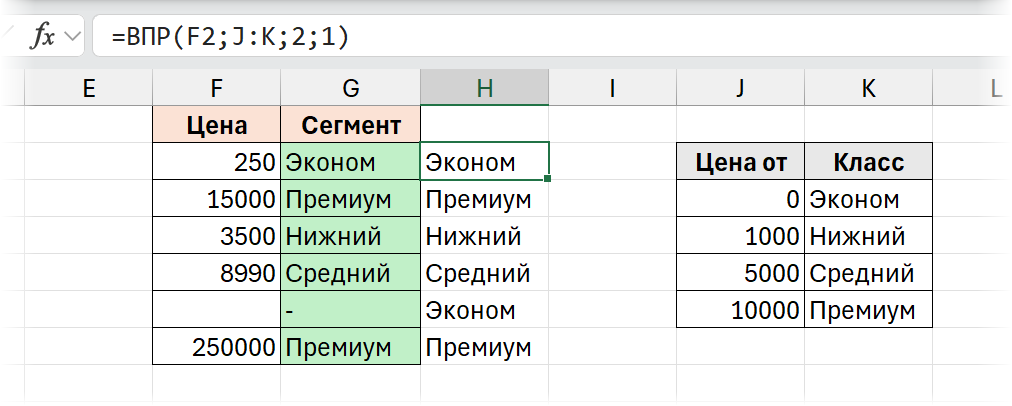Click green 'Эконом' cell in Сегмент column
Screen dimensions: 1012x406
coord(350,162)
